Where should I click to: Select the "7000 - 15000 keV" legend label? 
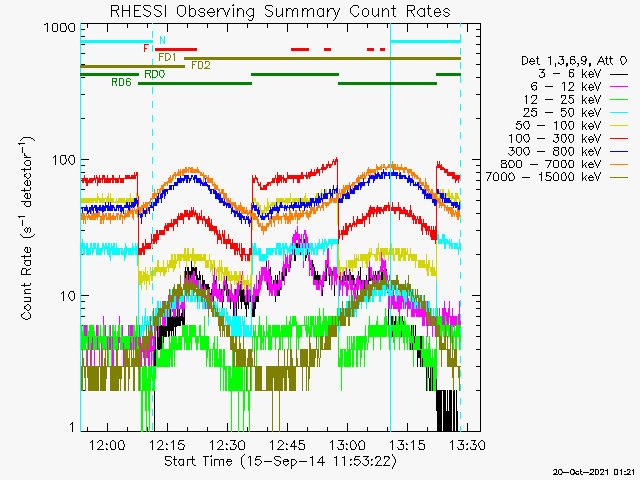click(543, 177)
